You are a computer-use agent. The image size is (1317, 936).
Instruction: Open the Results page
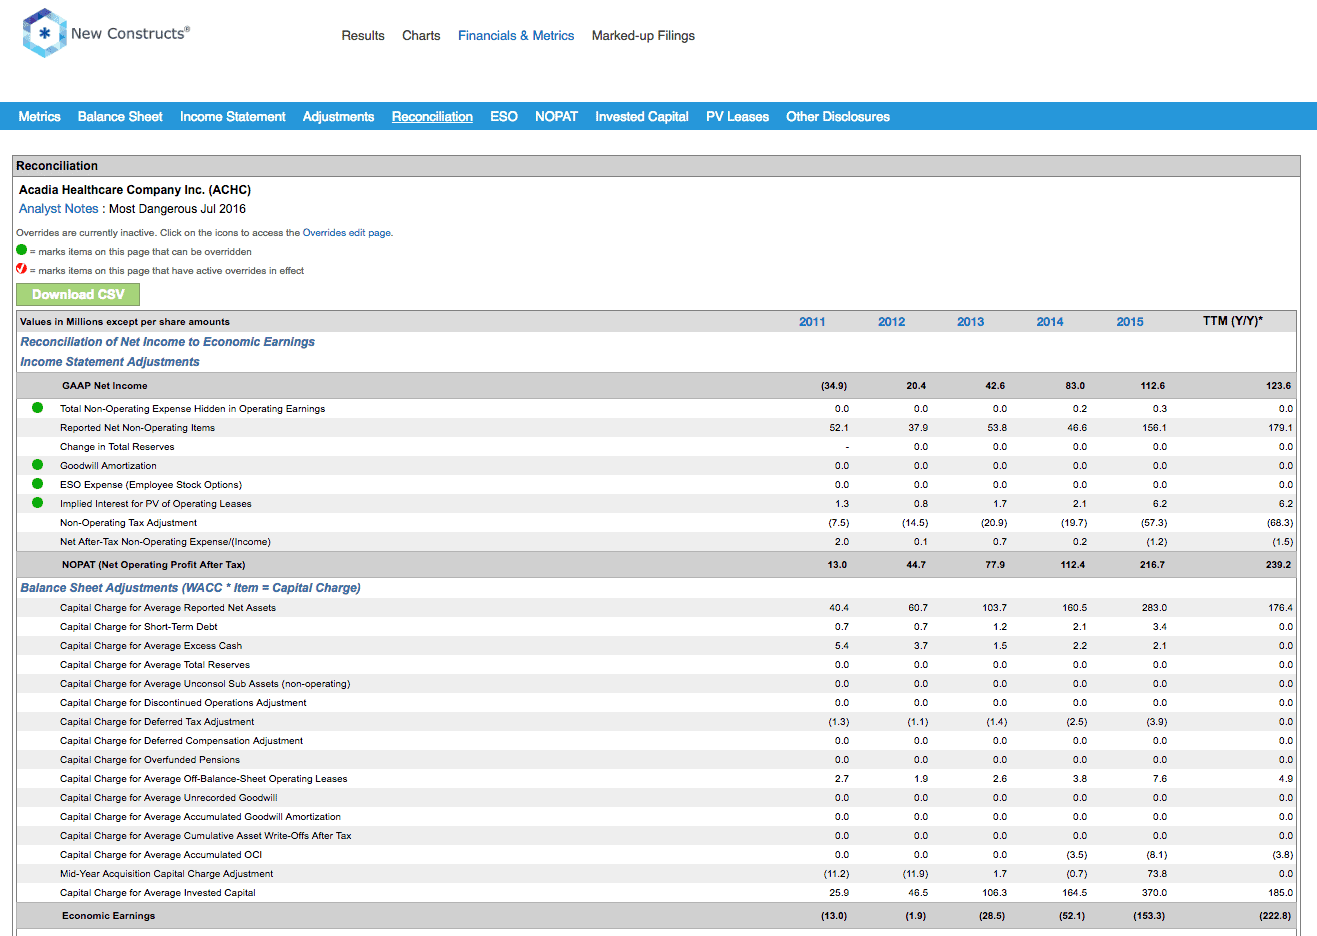363,35
